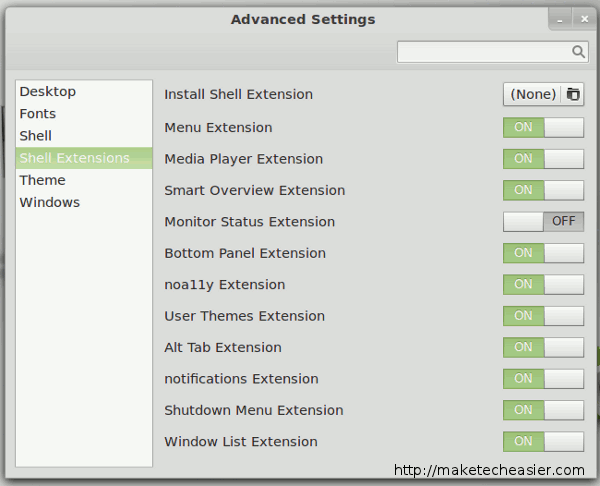600x486 pixels.
Task: Click the search magnifier icon
Action: click(578, 52)
